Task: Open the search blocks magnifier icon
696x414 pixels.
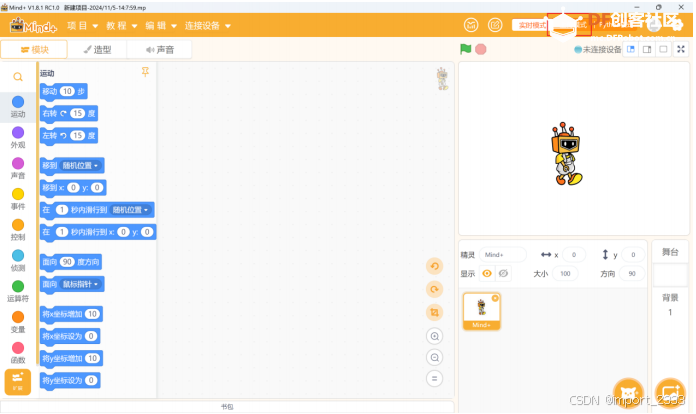Action: (18, 77)
